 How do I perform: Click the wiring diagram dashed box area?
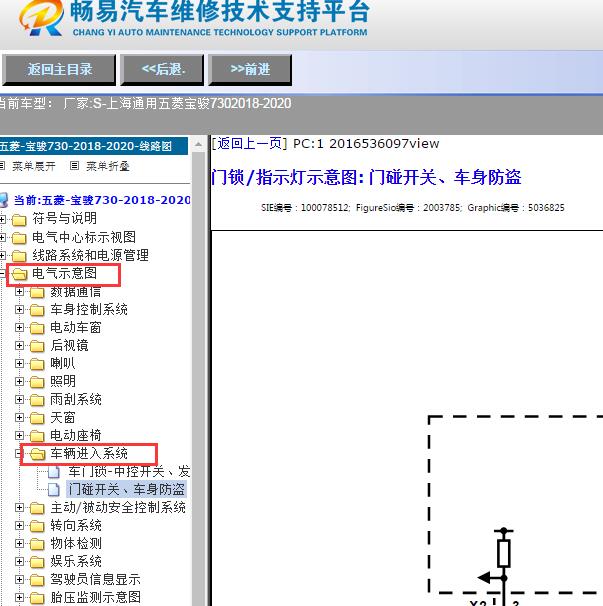pyautogui.click(x=516, y=504)
